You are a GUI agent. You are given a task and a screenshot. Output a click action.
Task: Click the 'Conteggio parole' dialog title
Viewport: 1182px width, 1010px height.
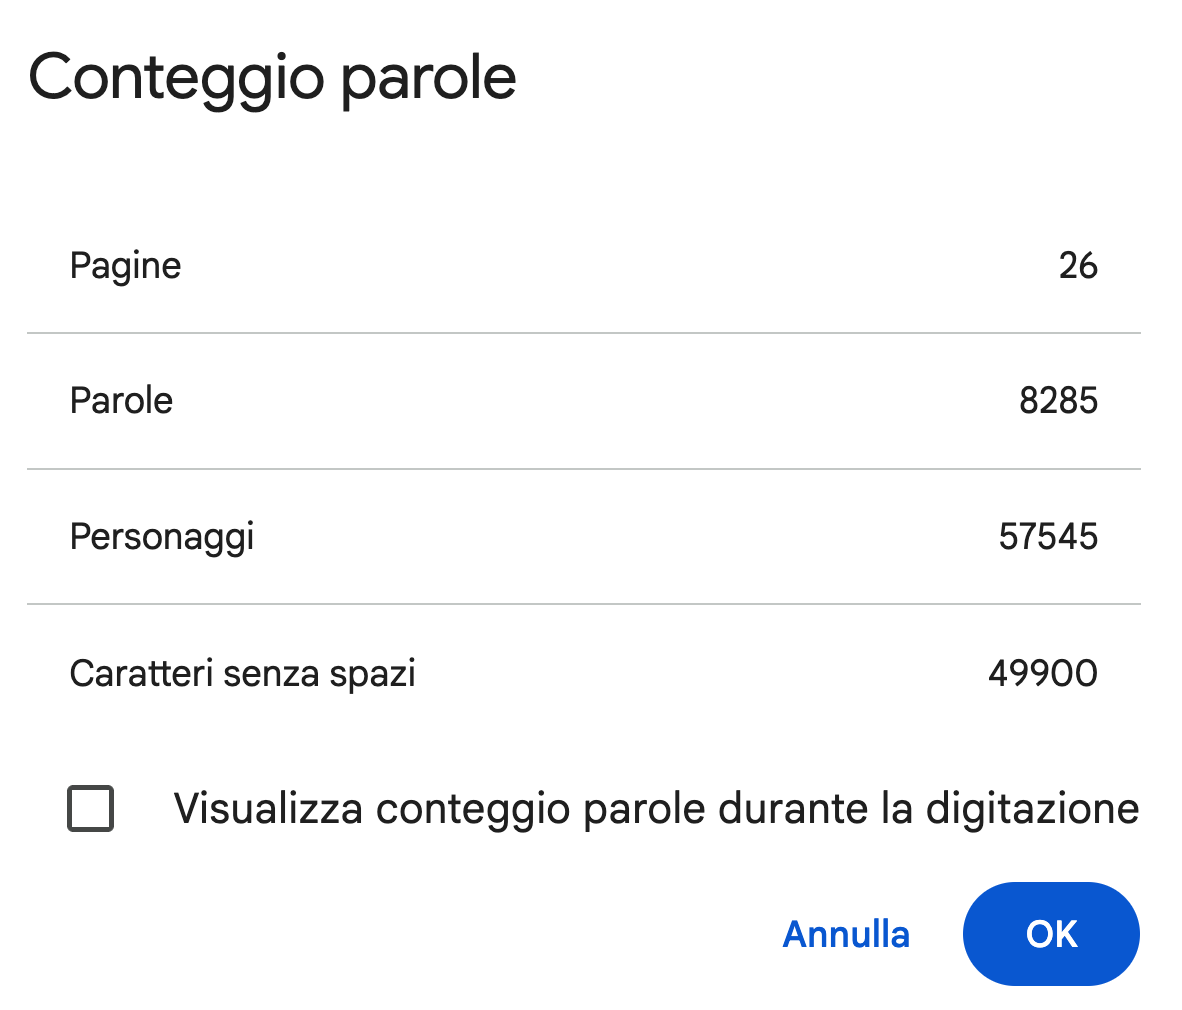click(x=273, y=76)
